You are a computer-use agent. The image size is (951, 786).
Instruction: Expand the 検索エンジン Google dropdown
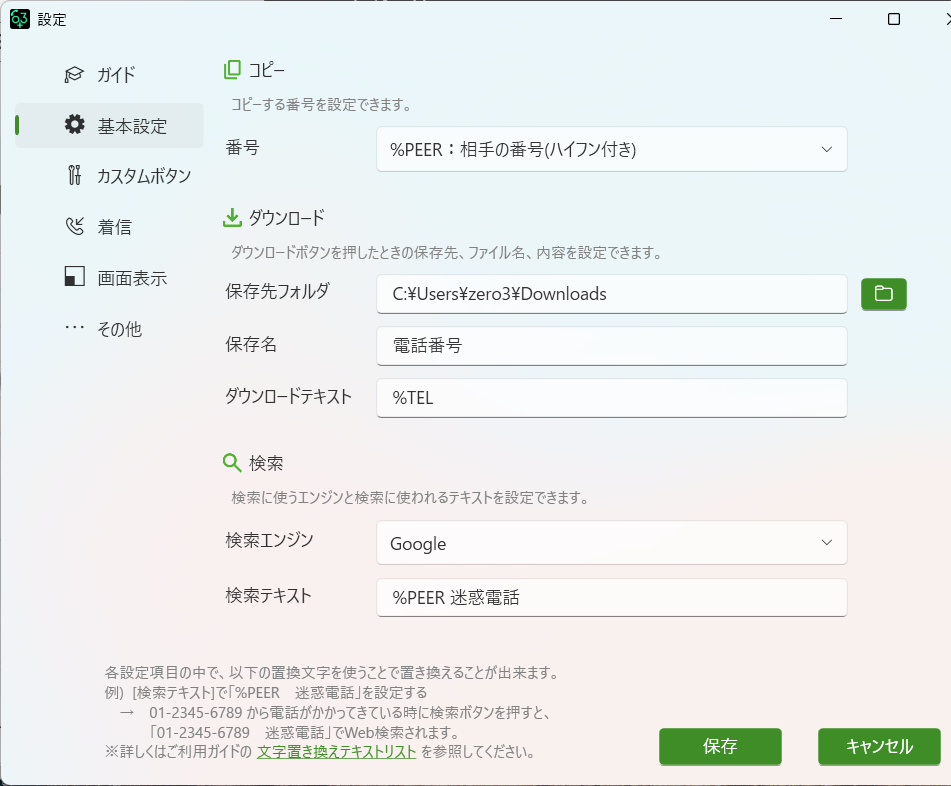(x=611, y=543)
